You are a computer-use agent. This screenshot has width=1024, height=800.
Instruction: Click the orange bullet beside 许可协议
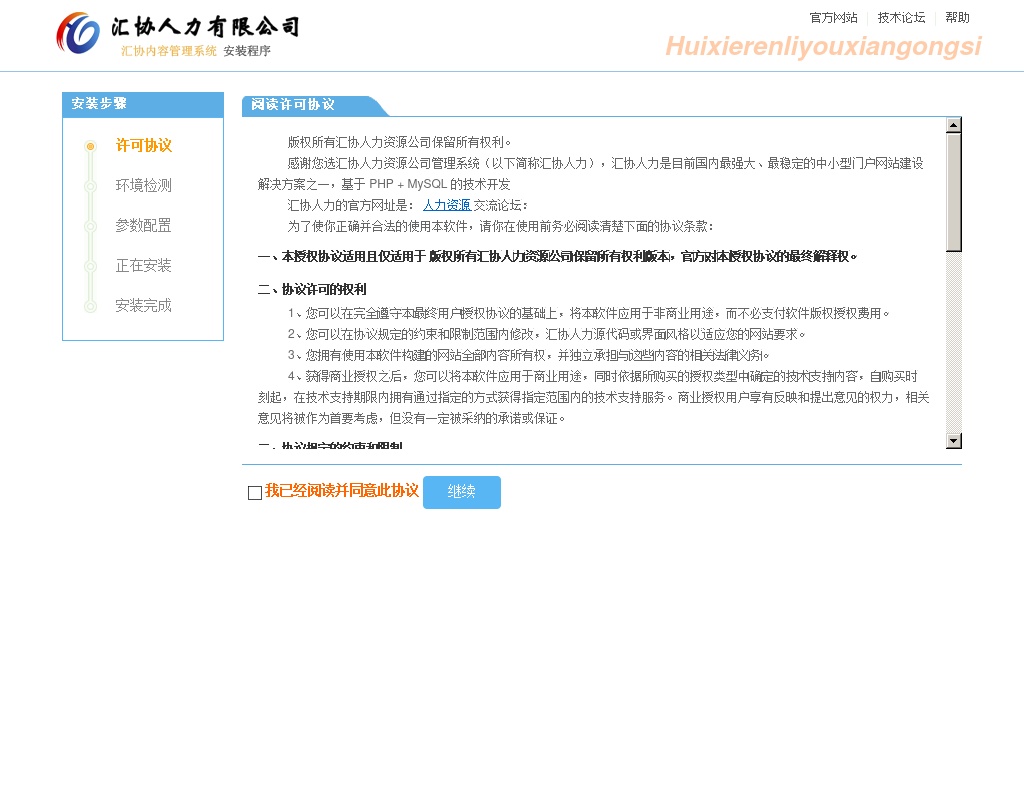click(x=90, y=146)
